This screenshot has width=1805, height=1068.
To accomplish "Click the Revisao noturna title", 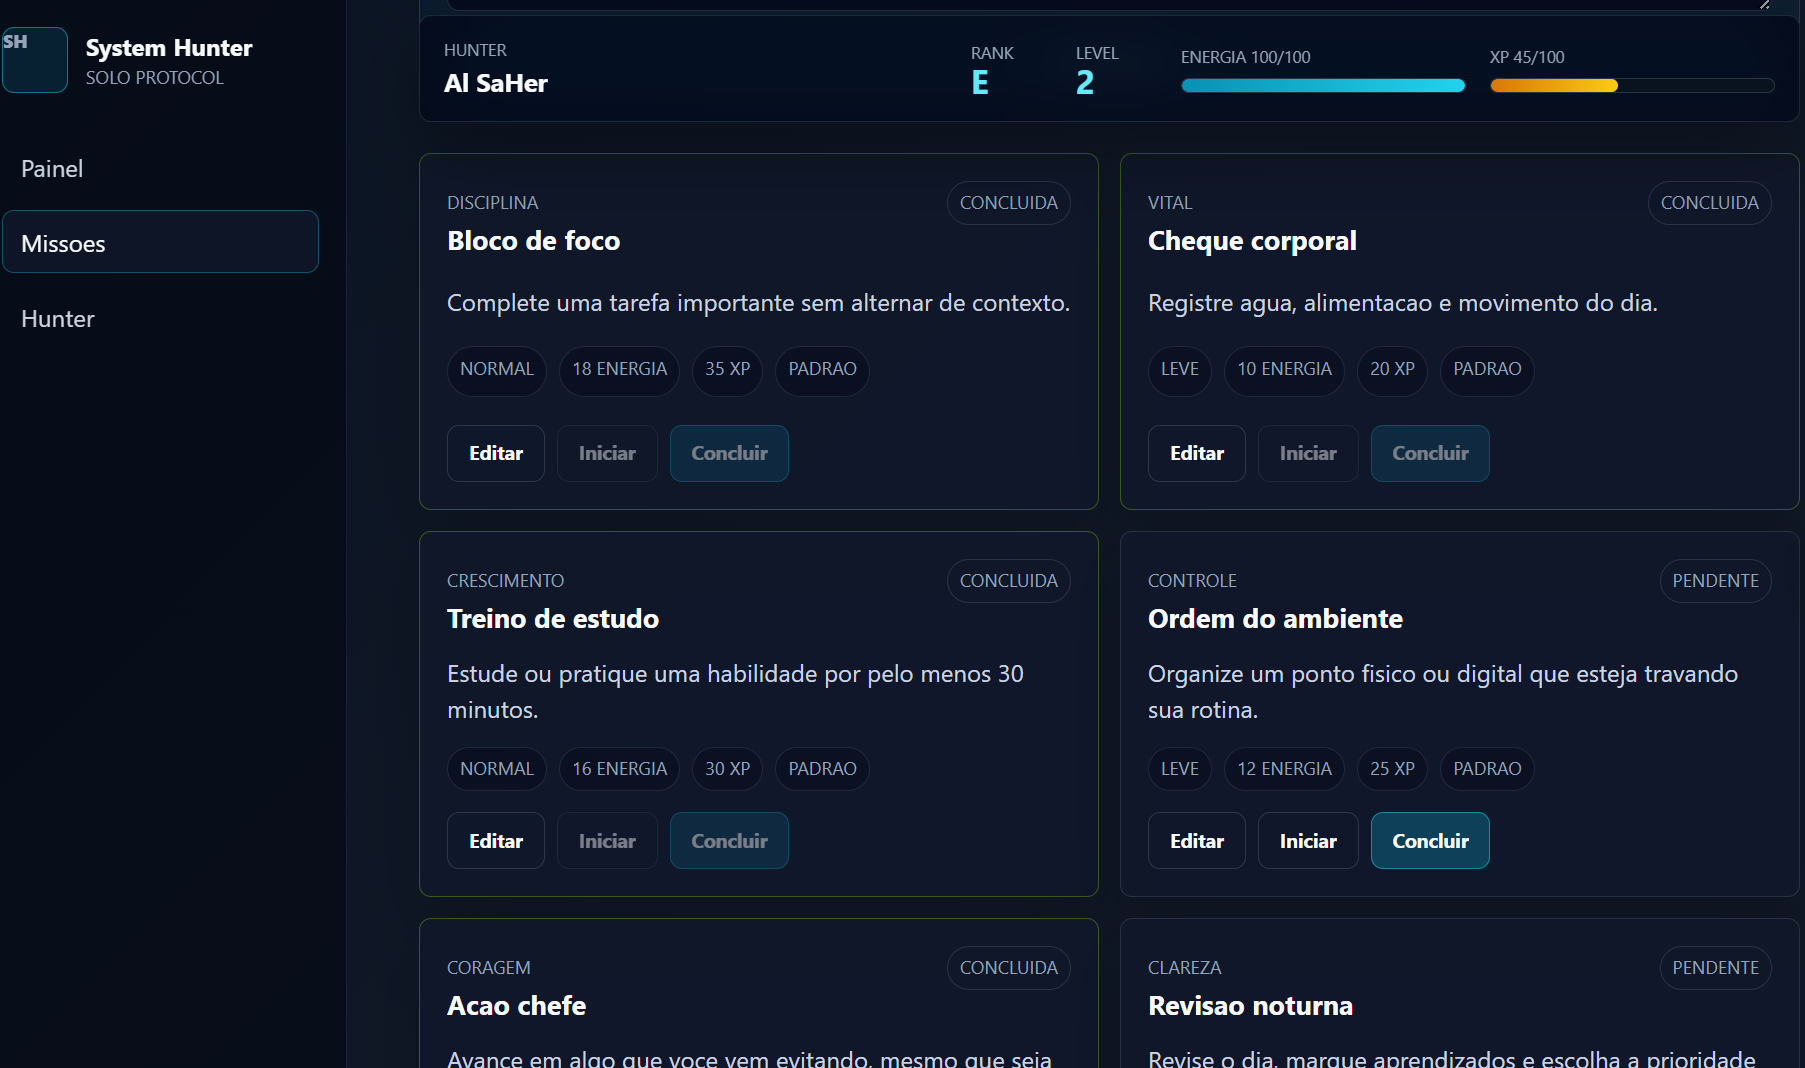I will coord(1250,1006).
